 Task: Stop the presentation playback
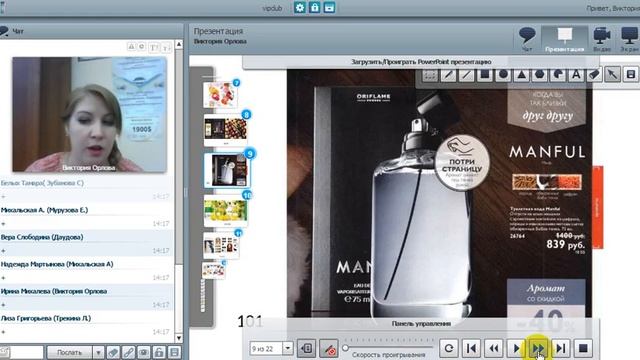coord(583,348)
